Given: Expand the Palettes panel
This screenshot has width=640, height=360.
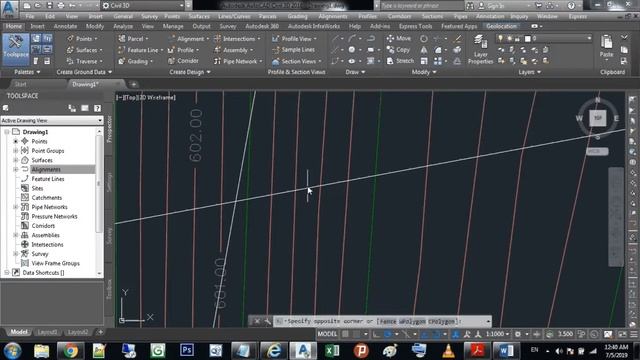Looking at the screenshot, I should (27, 72).
